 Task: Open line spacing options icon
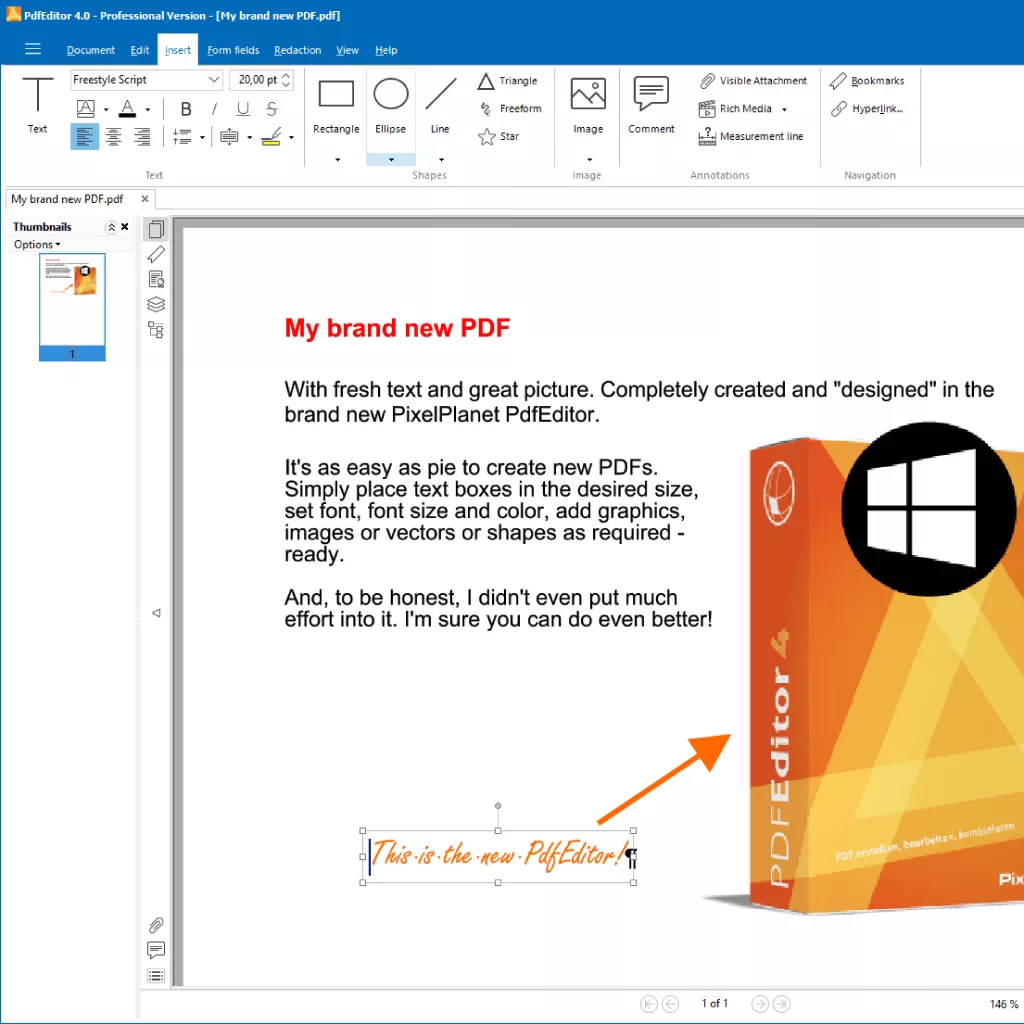pos(182,136)
